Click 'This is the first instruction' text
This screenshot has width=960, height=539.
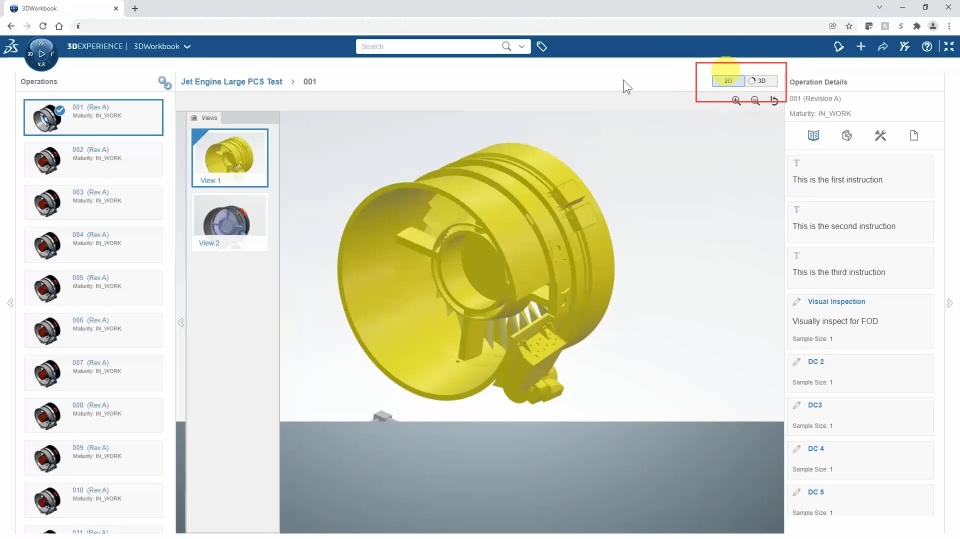click(837, 179)
